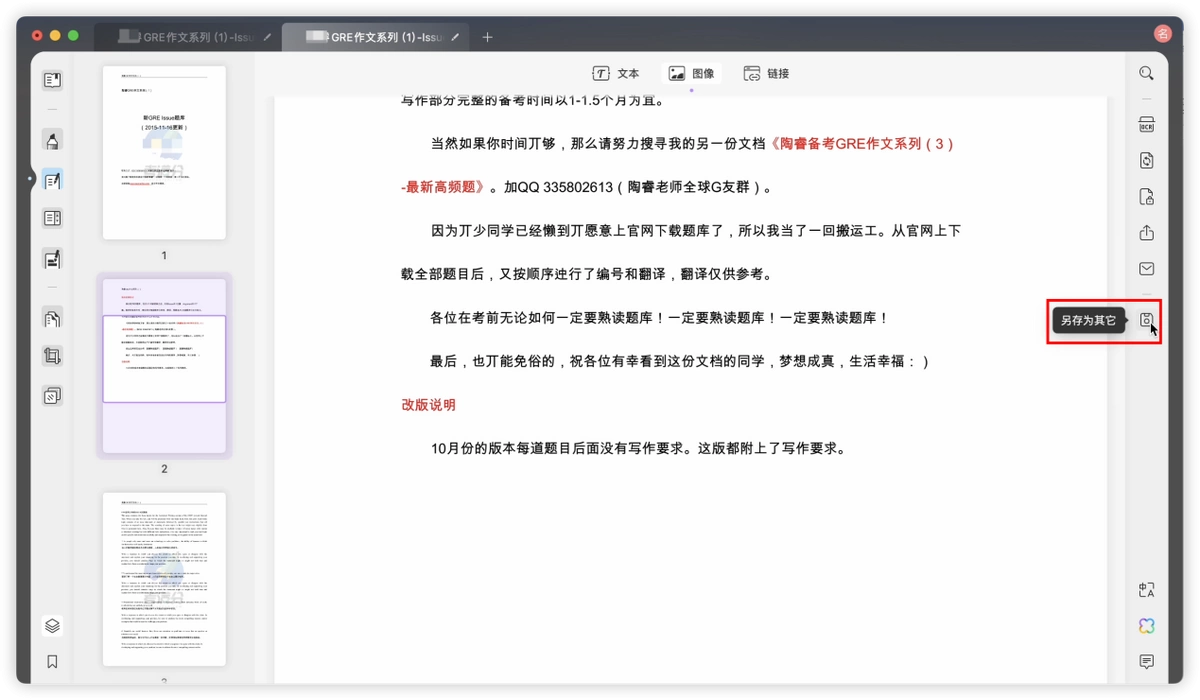Show the Layers panel icon
This screenshot has width=1200, height=700.
click(x=52, y=626)
